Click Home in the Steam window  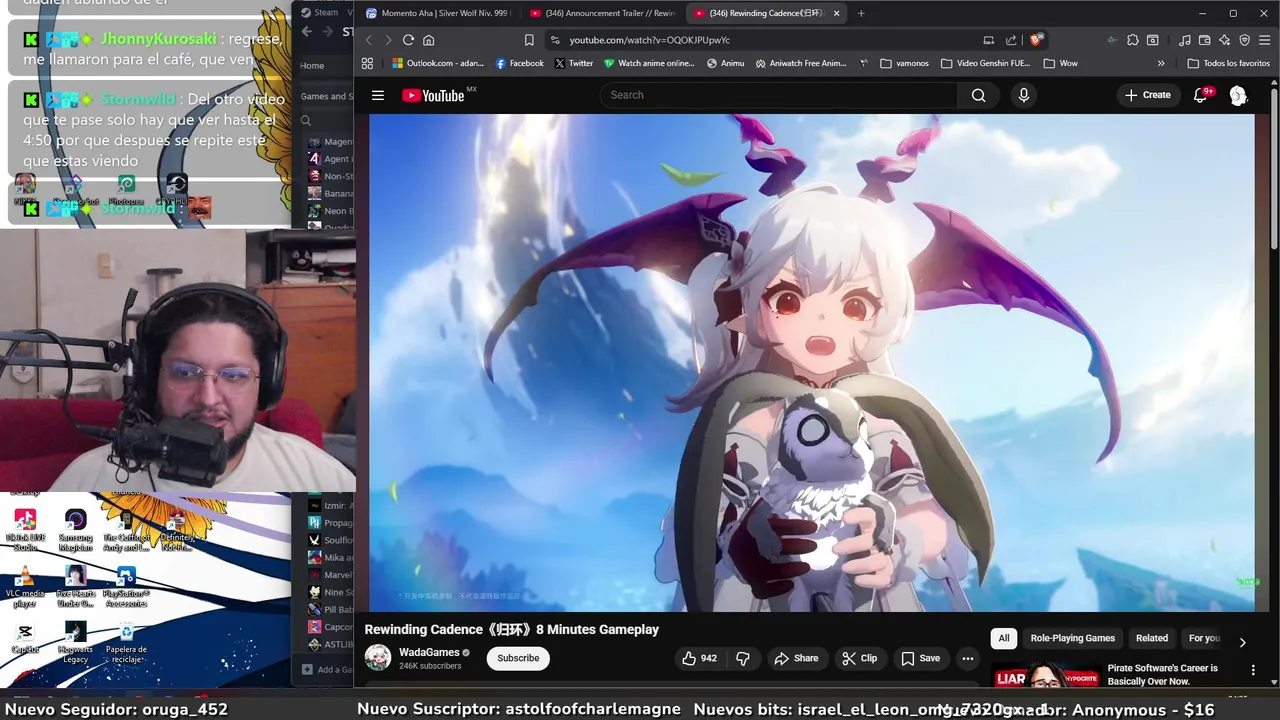[313, 66]
